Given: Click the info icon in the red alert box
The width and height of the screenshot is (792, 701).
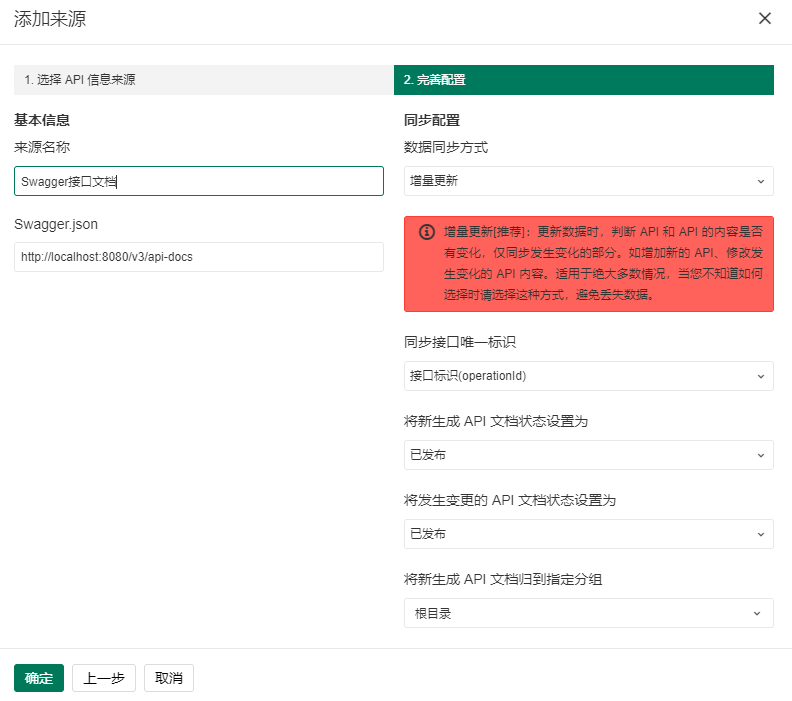Looking at the screenshot, I should 427,232.
